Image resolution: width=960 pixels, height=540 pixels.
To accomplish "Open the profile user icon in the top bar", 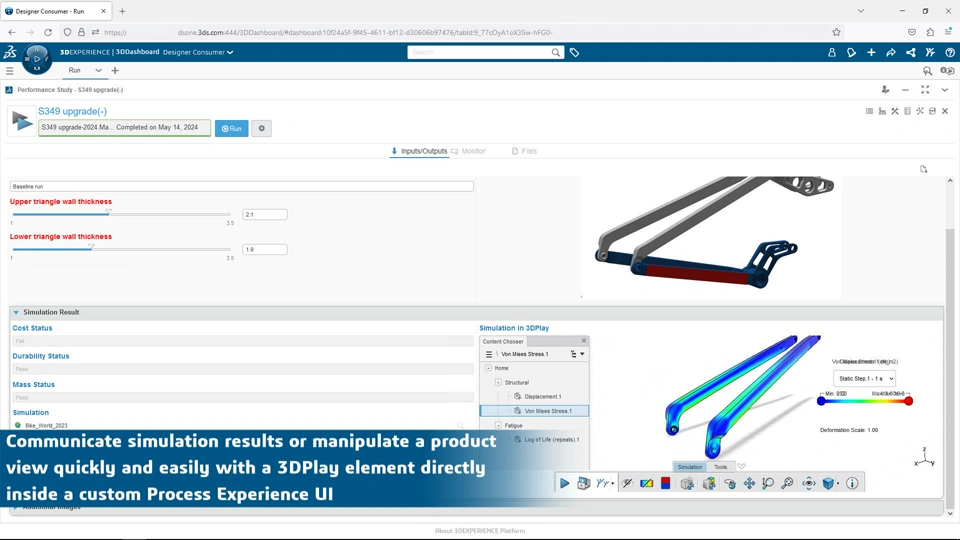I will click(x=831, y=53).
